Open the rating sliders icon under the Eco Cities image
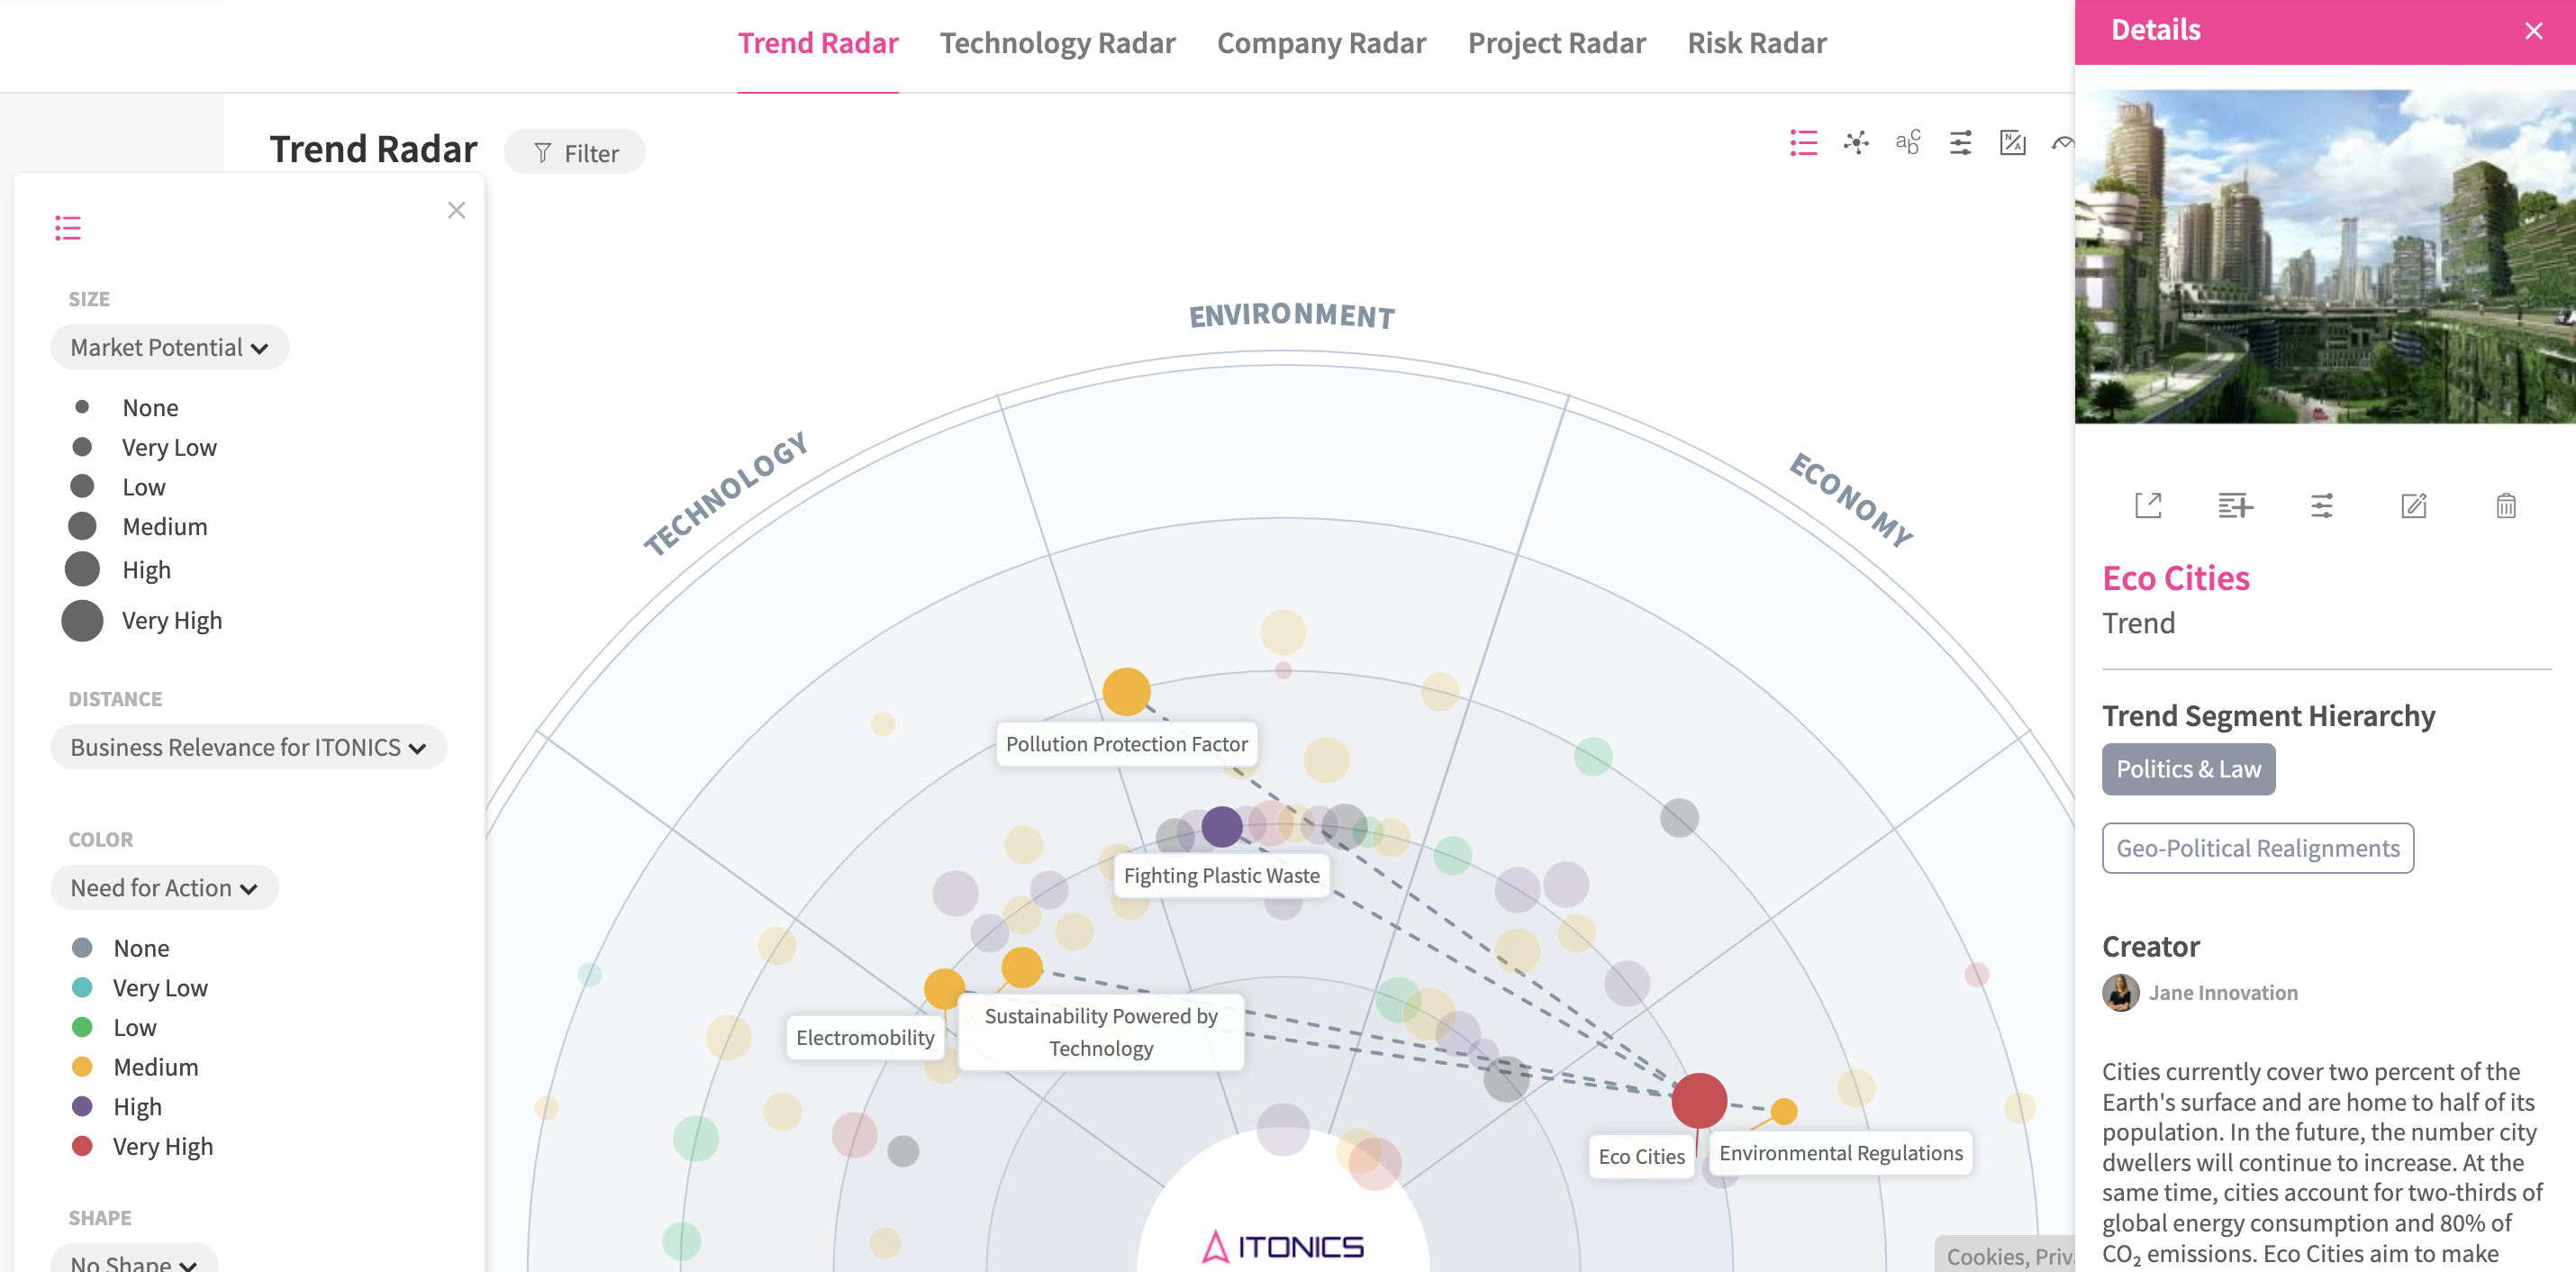Screen dimensions: 2576x1272 coord(2322,506)
